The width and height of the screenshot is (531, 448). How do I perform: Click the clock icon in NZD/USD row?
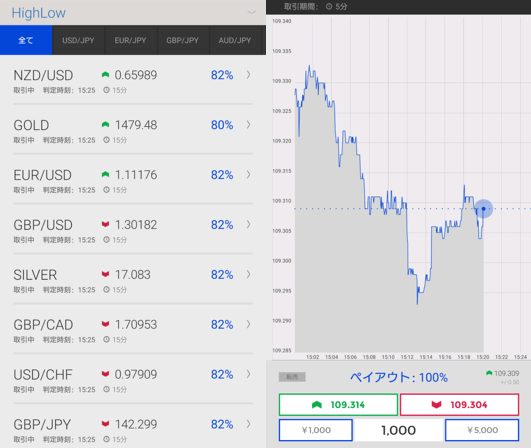click(106, 90)
